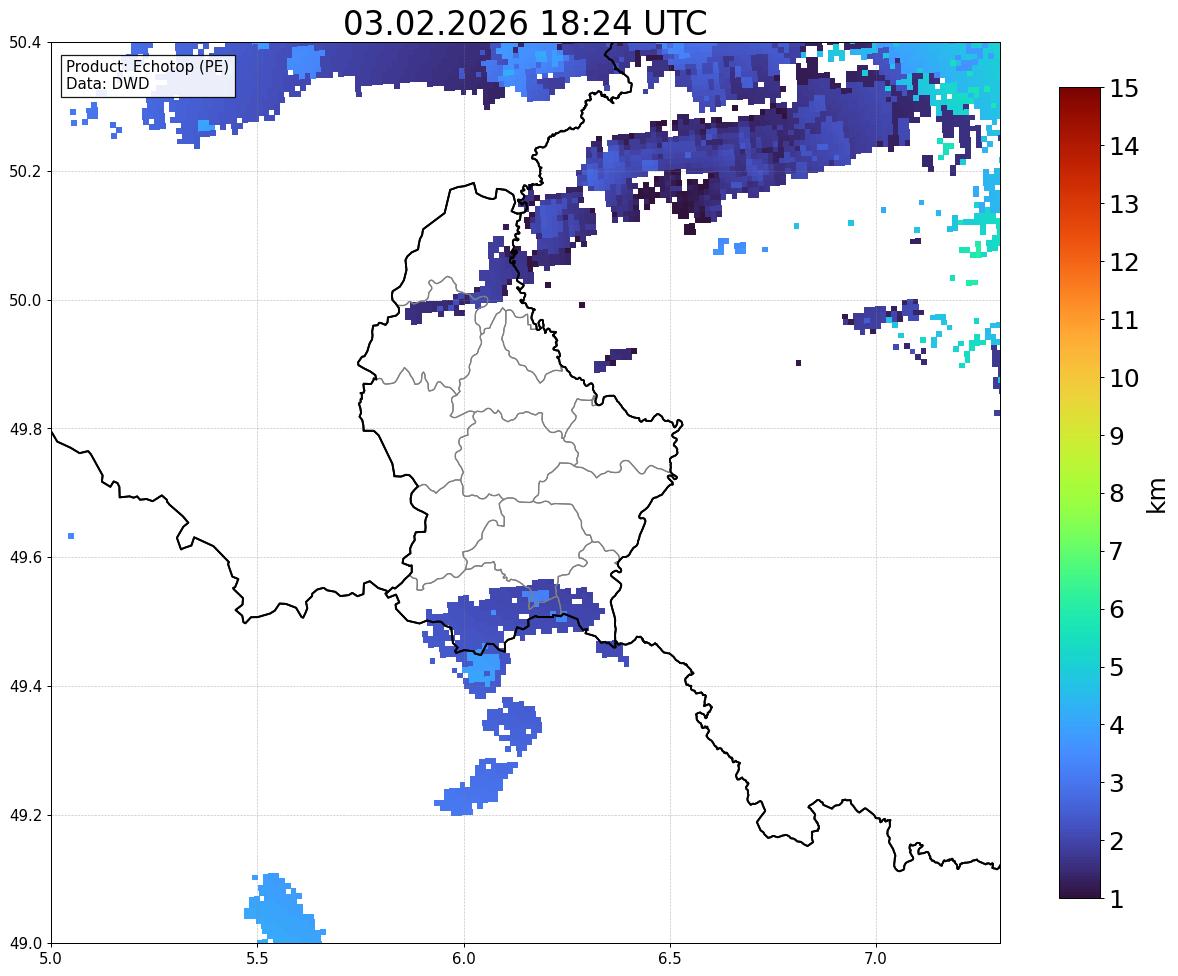Click the colorbar tick label '2'
Viewport: 1178px width, 976px height.
1116,841
